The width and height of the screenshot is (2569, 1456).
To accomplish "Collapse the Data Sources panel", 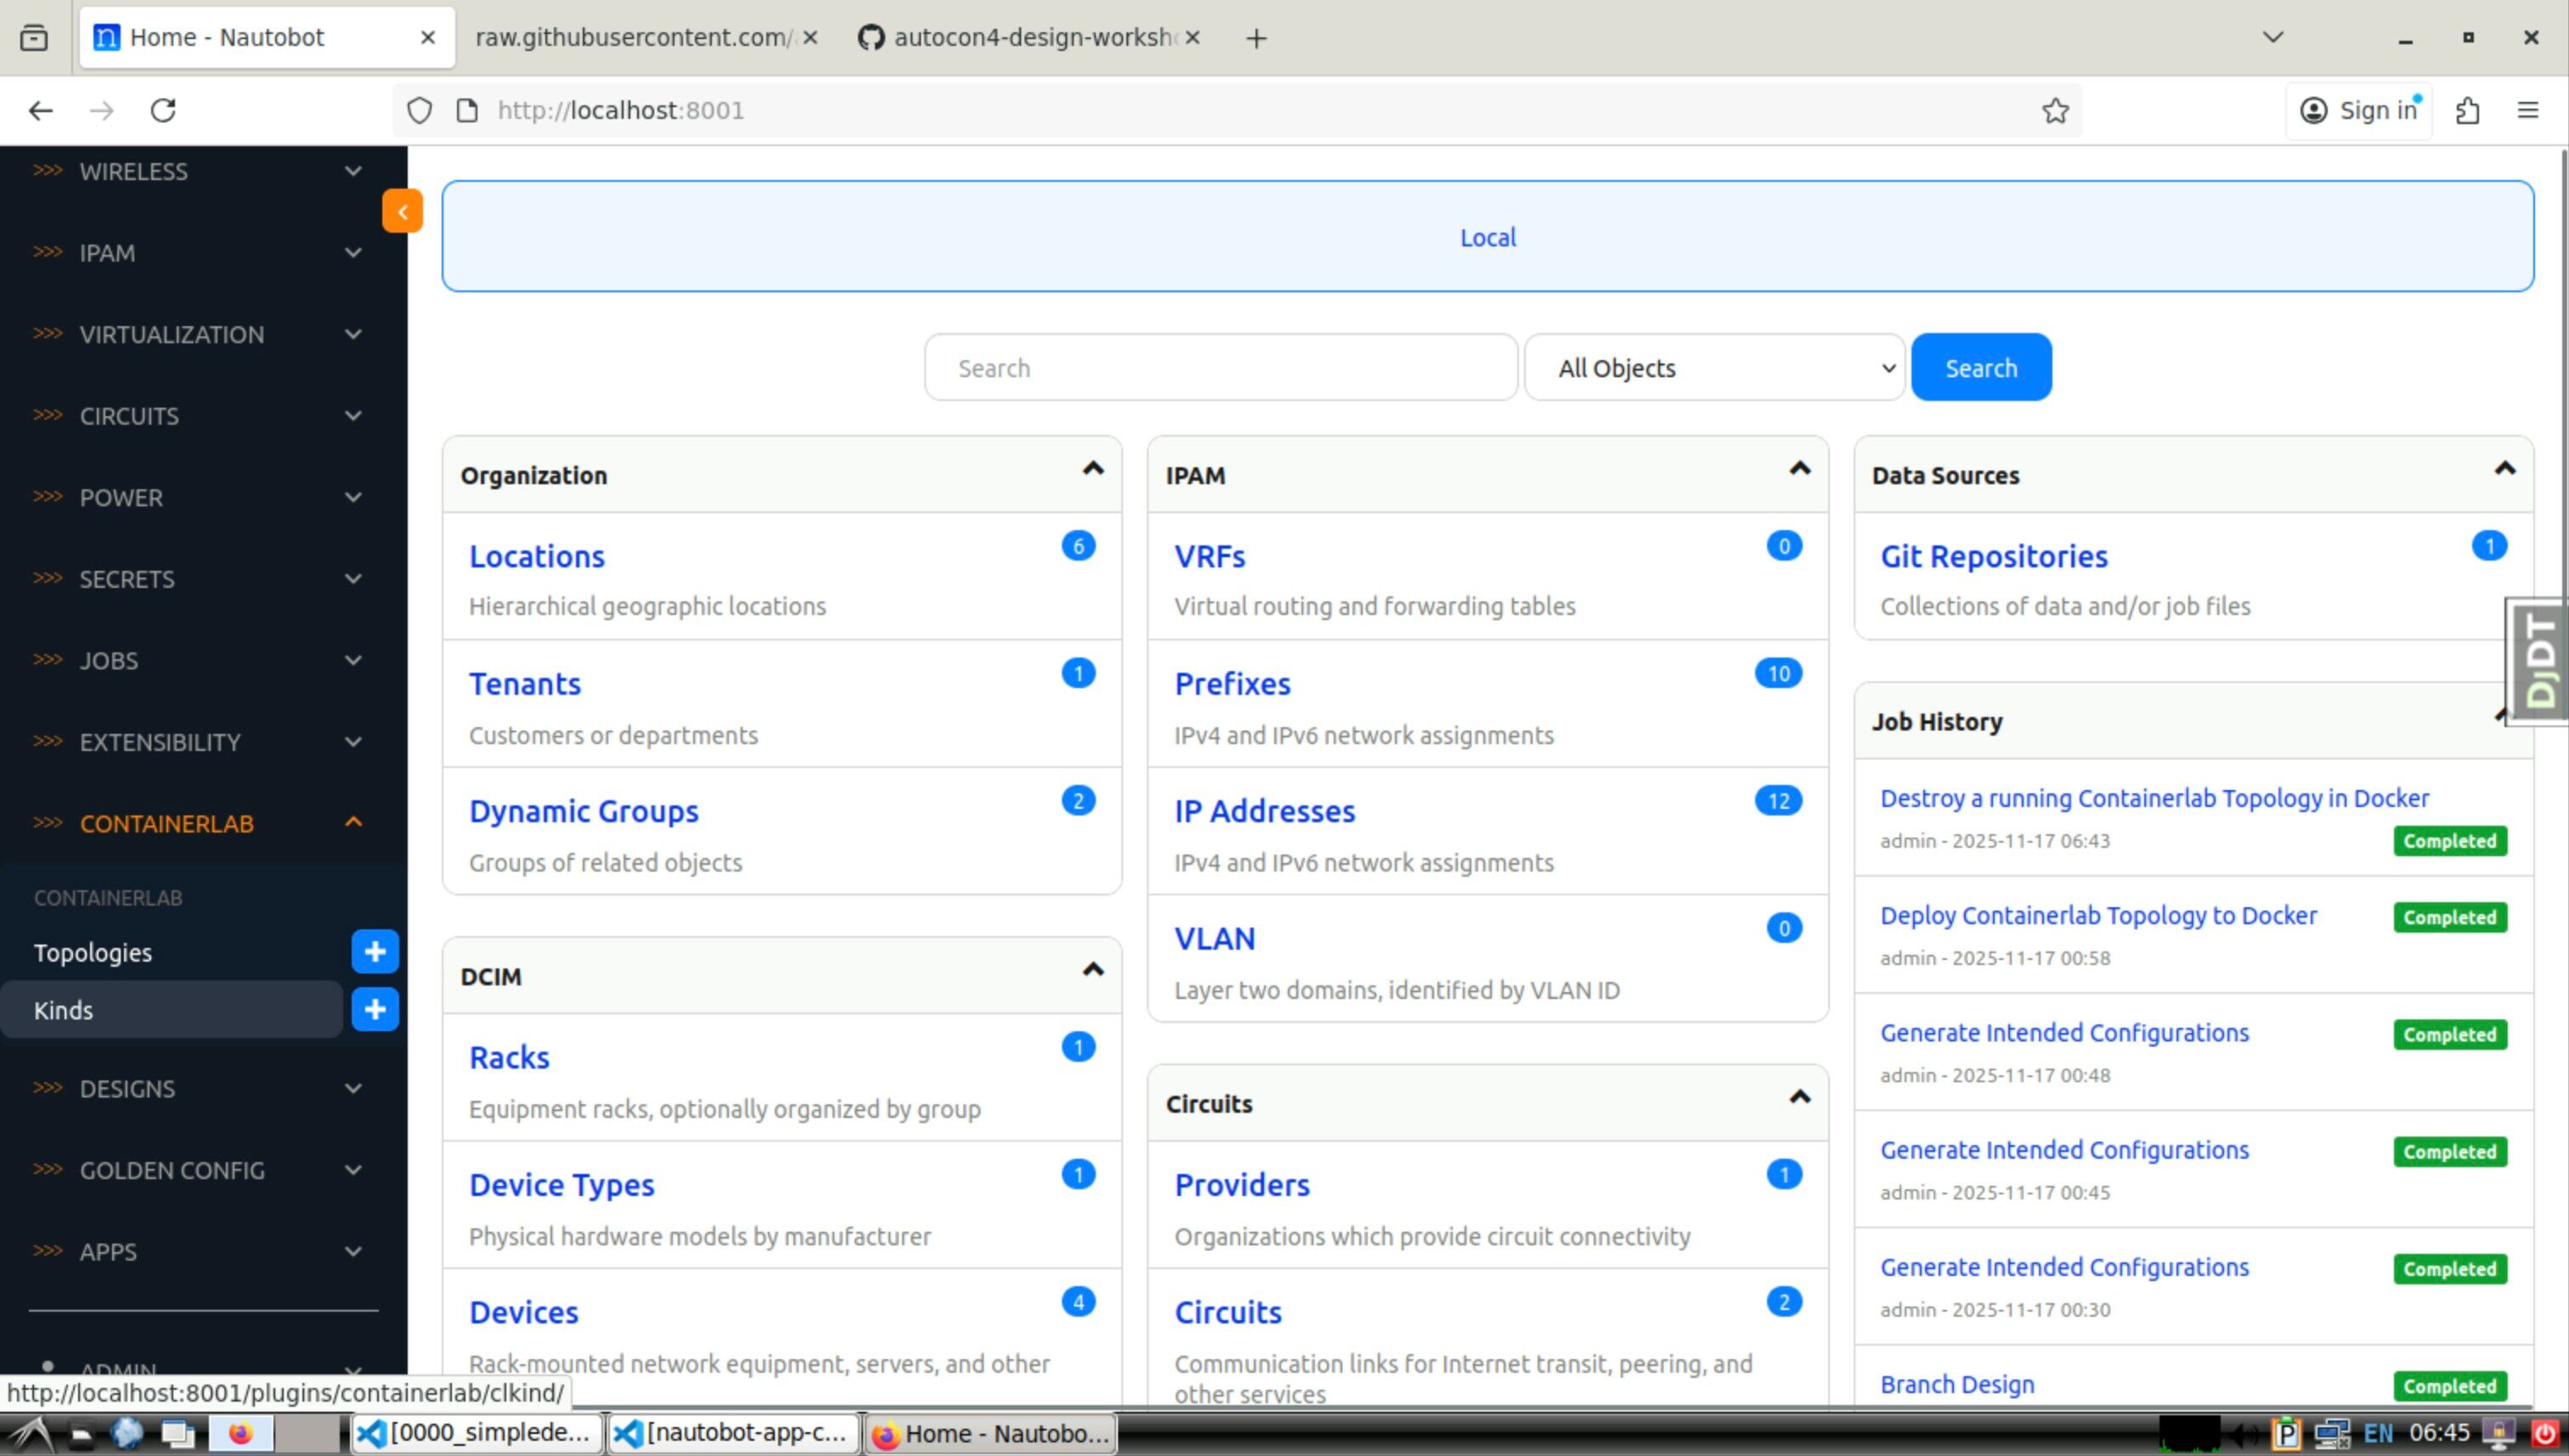I will click(x=2504, y=469).
